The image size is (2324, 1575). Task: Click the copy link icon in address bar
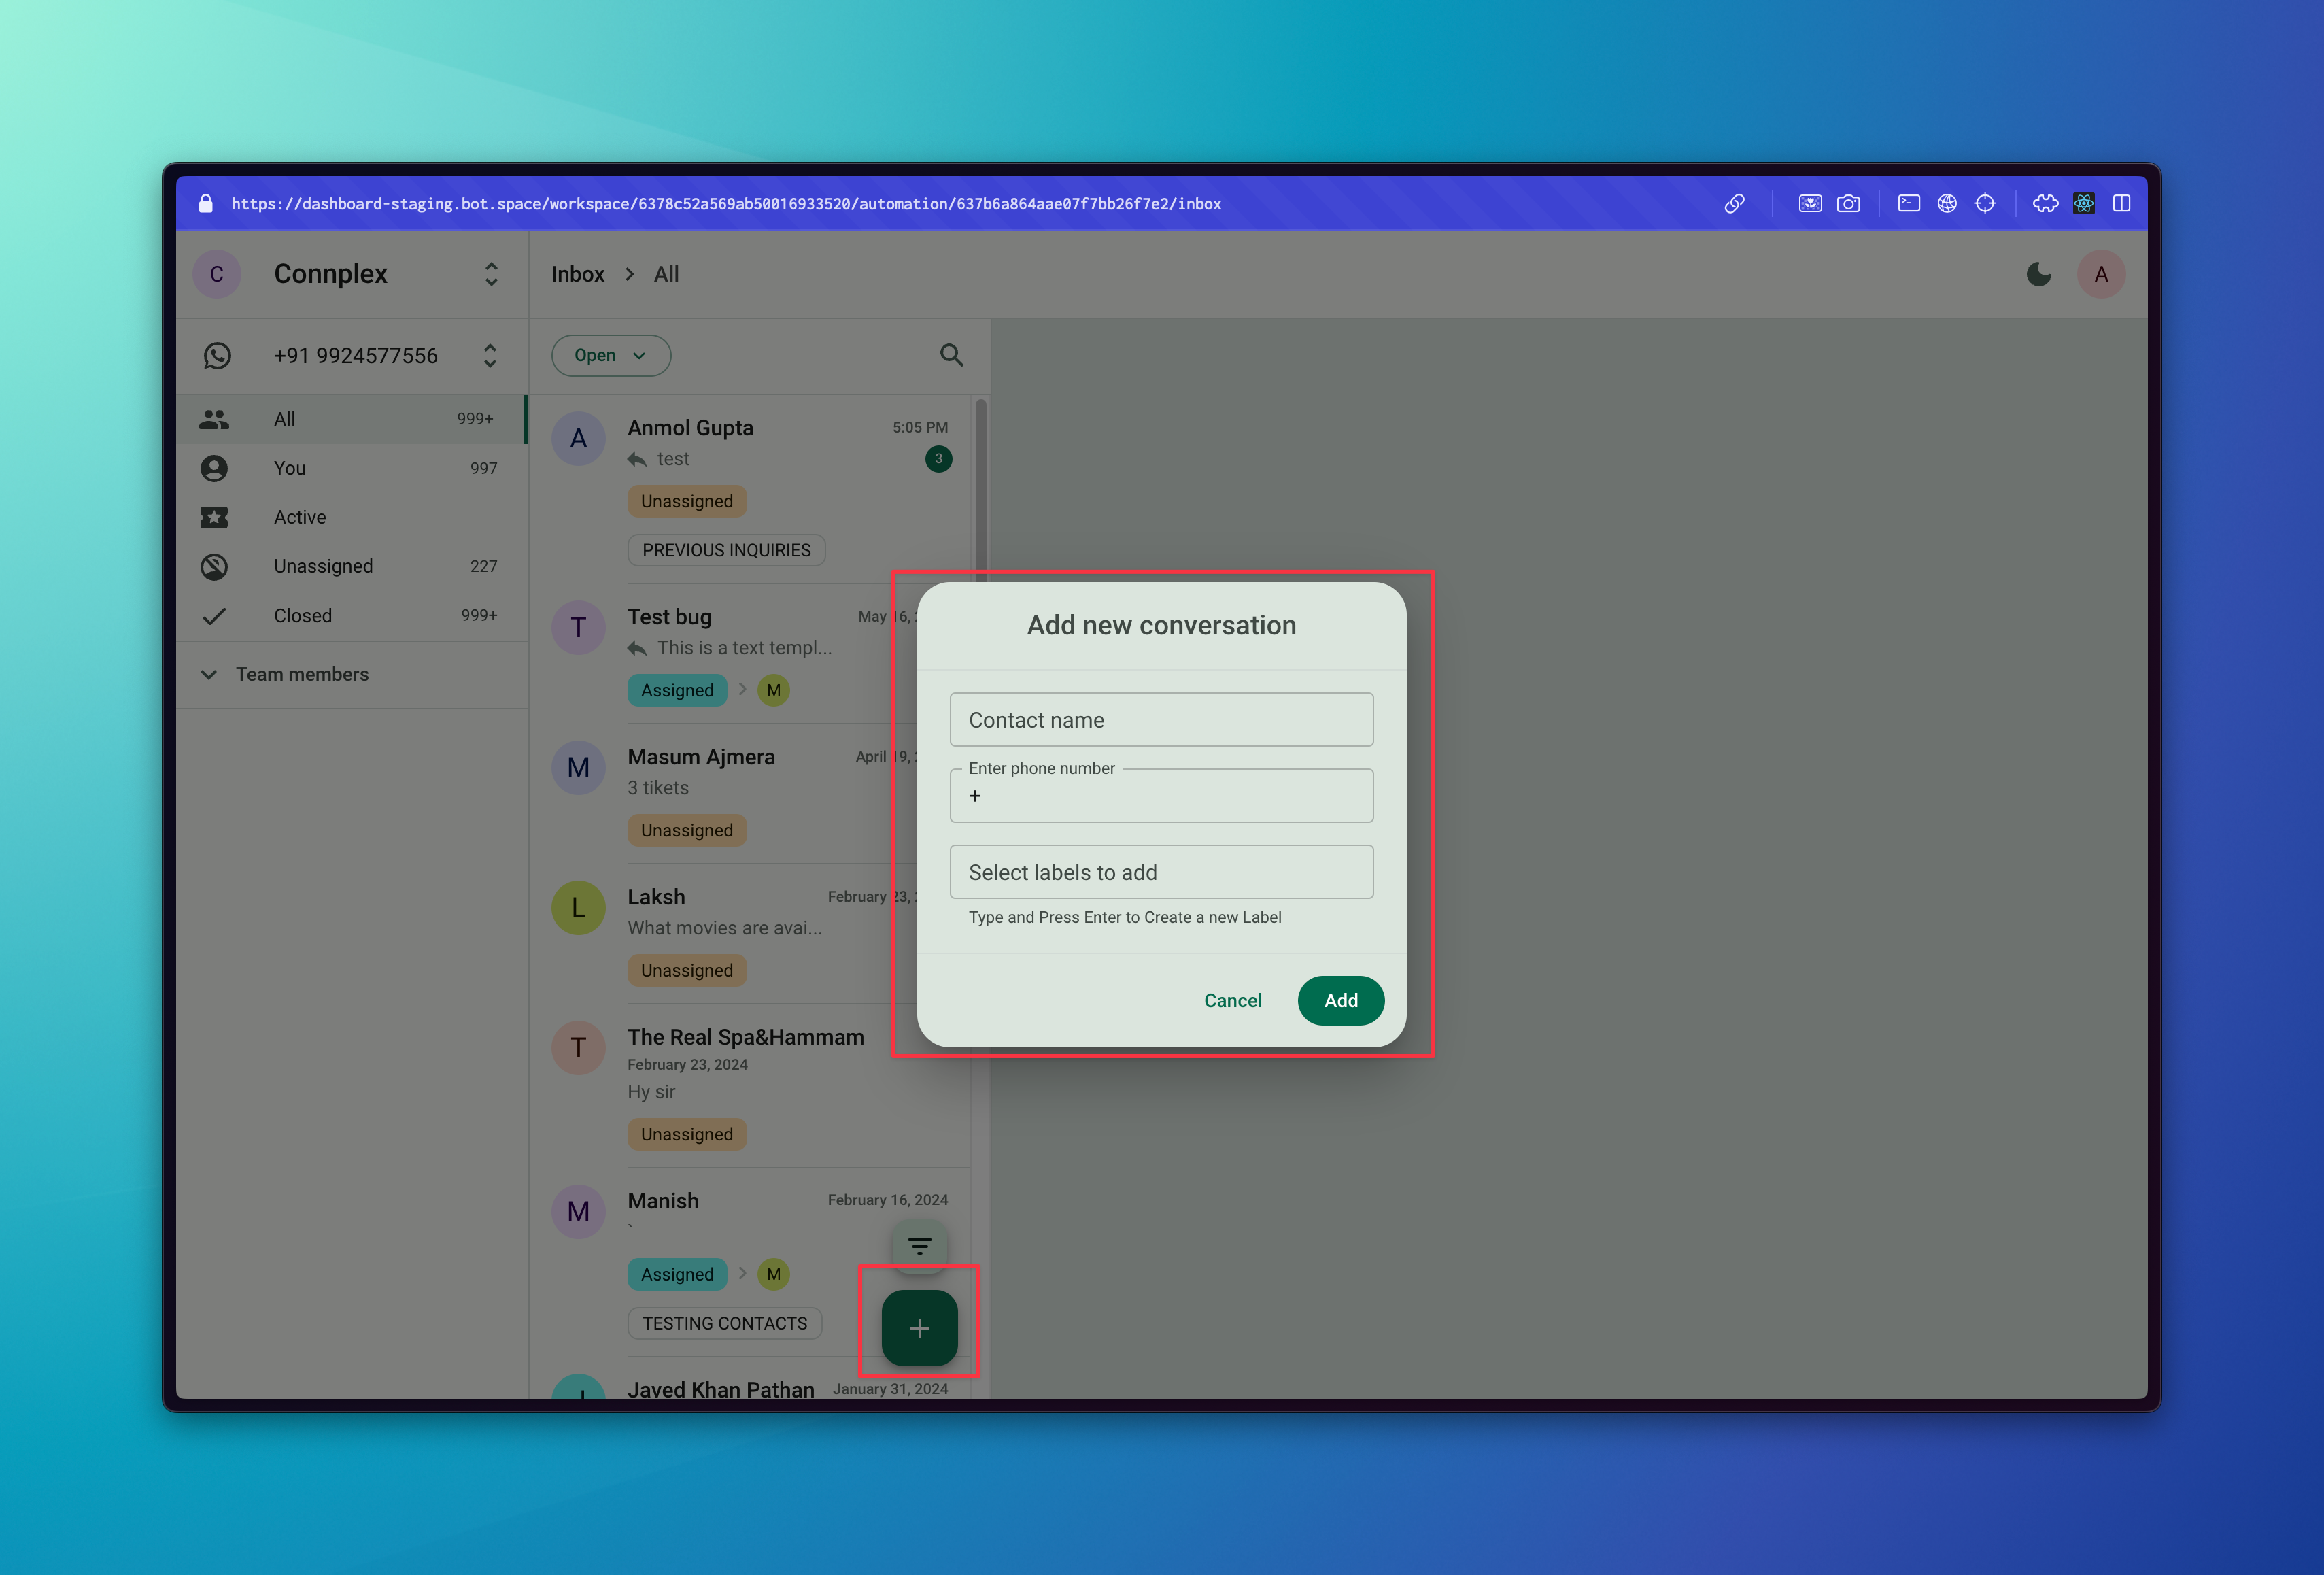[x=1734, y=204]
